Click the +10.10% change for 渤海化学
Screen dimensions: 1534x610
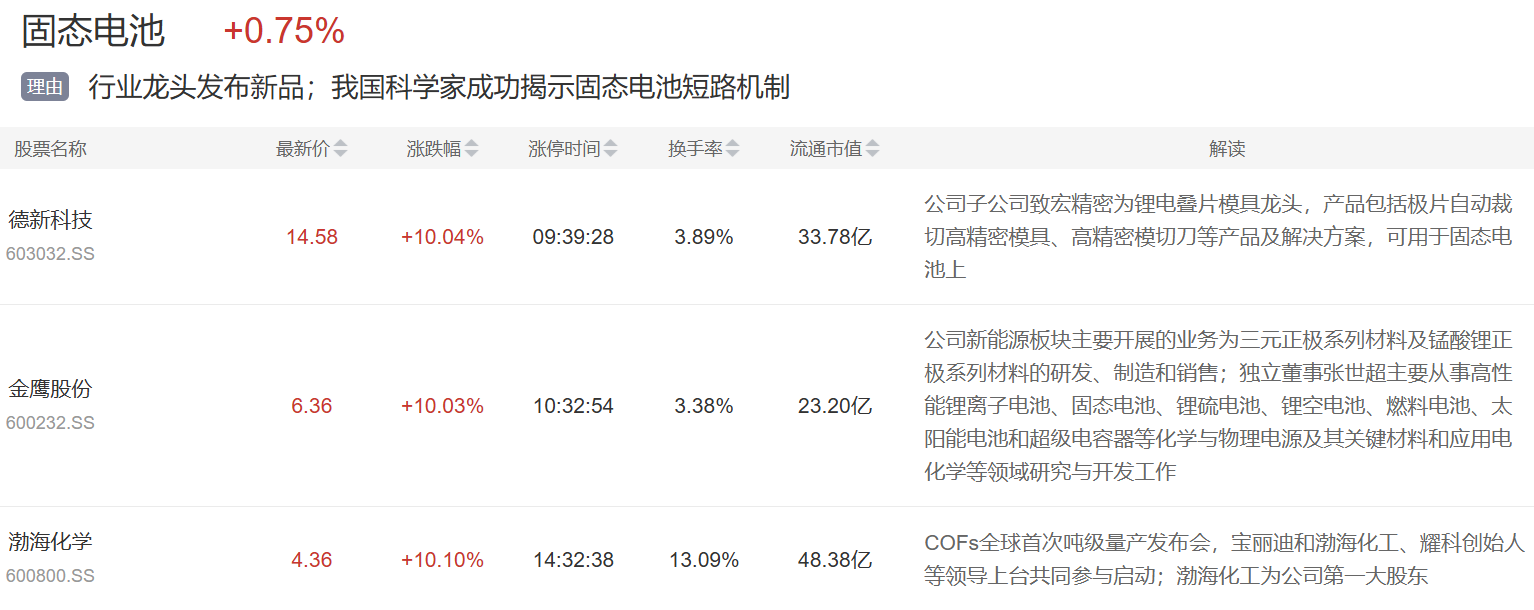442,560
